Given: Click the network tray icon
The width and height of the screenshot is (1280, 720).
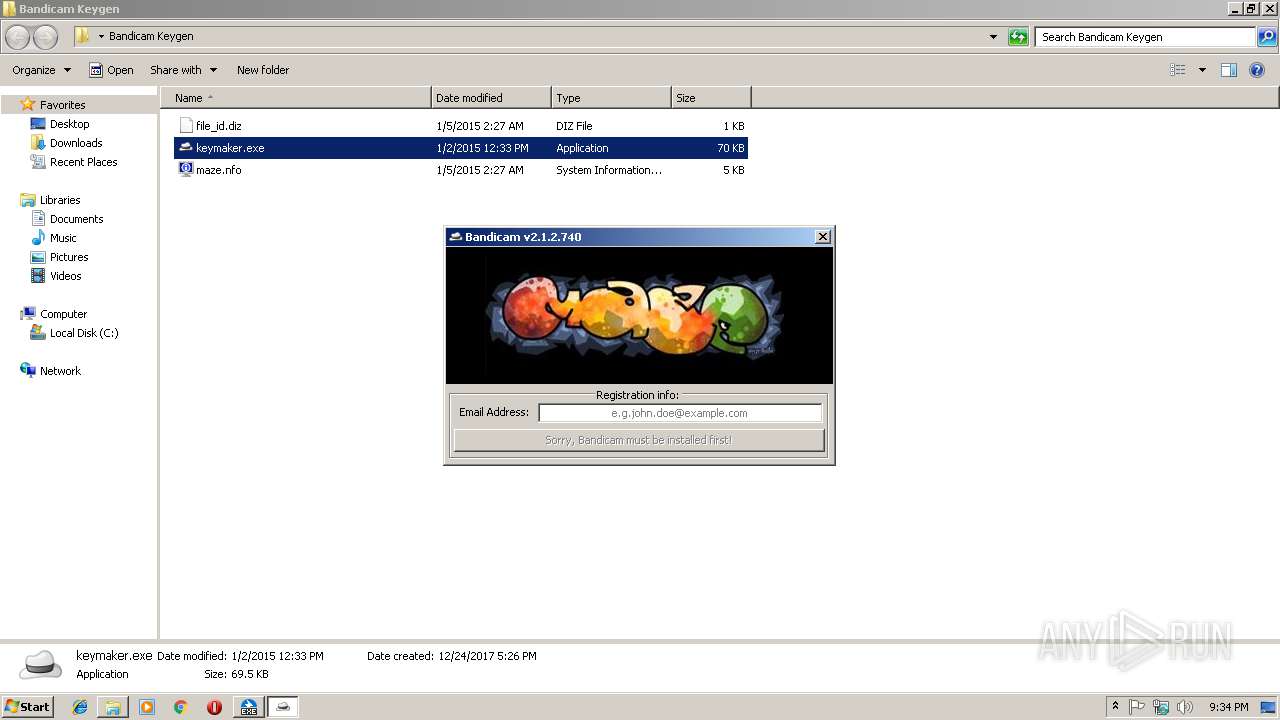Looking at the screenshot, I should tap(1161, 707).
